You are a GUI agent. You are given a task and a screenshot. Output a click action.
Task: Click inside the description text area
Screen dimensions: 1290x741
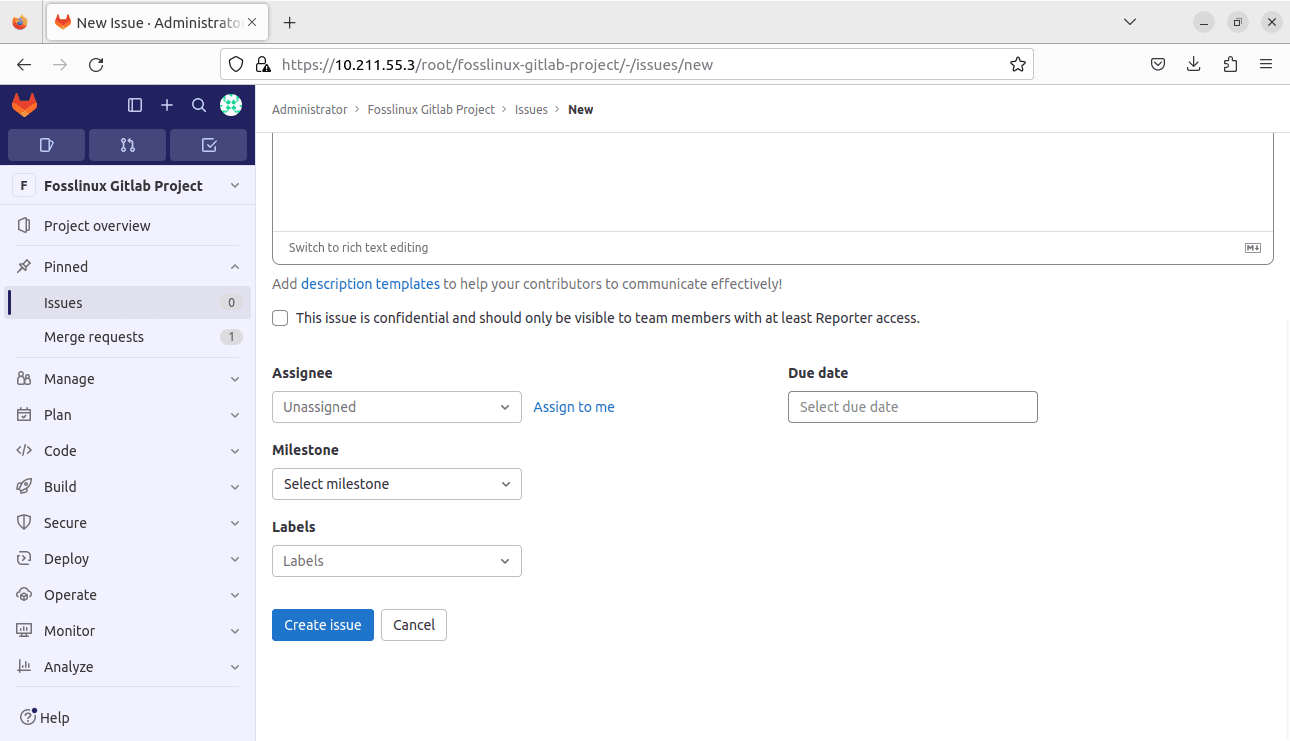[773, 182]
